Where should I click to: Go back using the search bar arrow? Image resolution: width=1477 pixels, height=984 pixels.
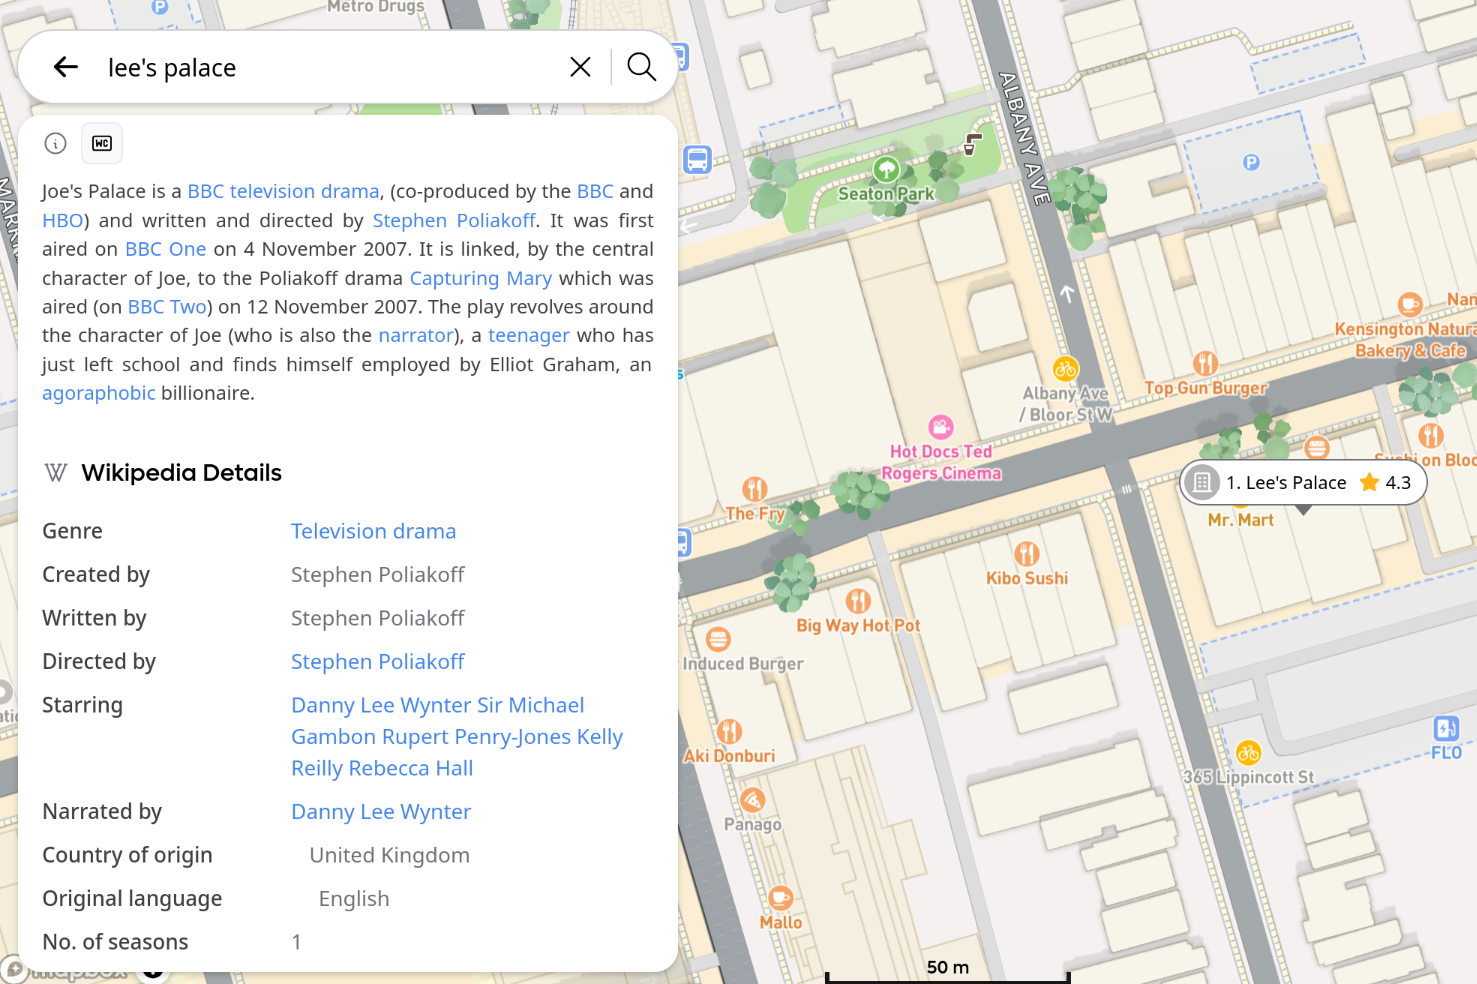pos(66,67)
